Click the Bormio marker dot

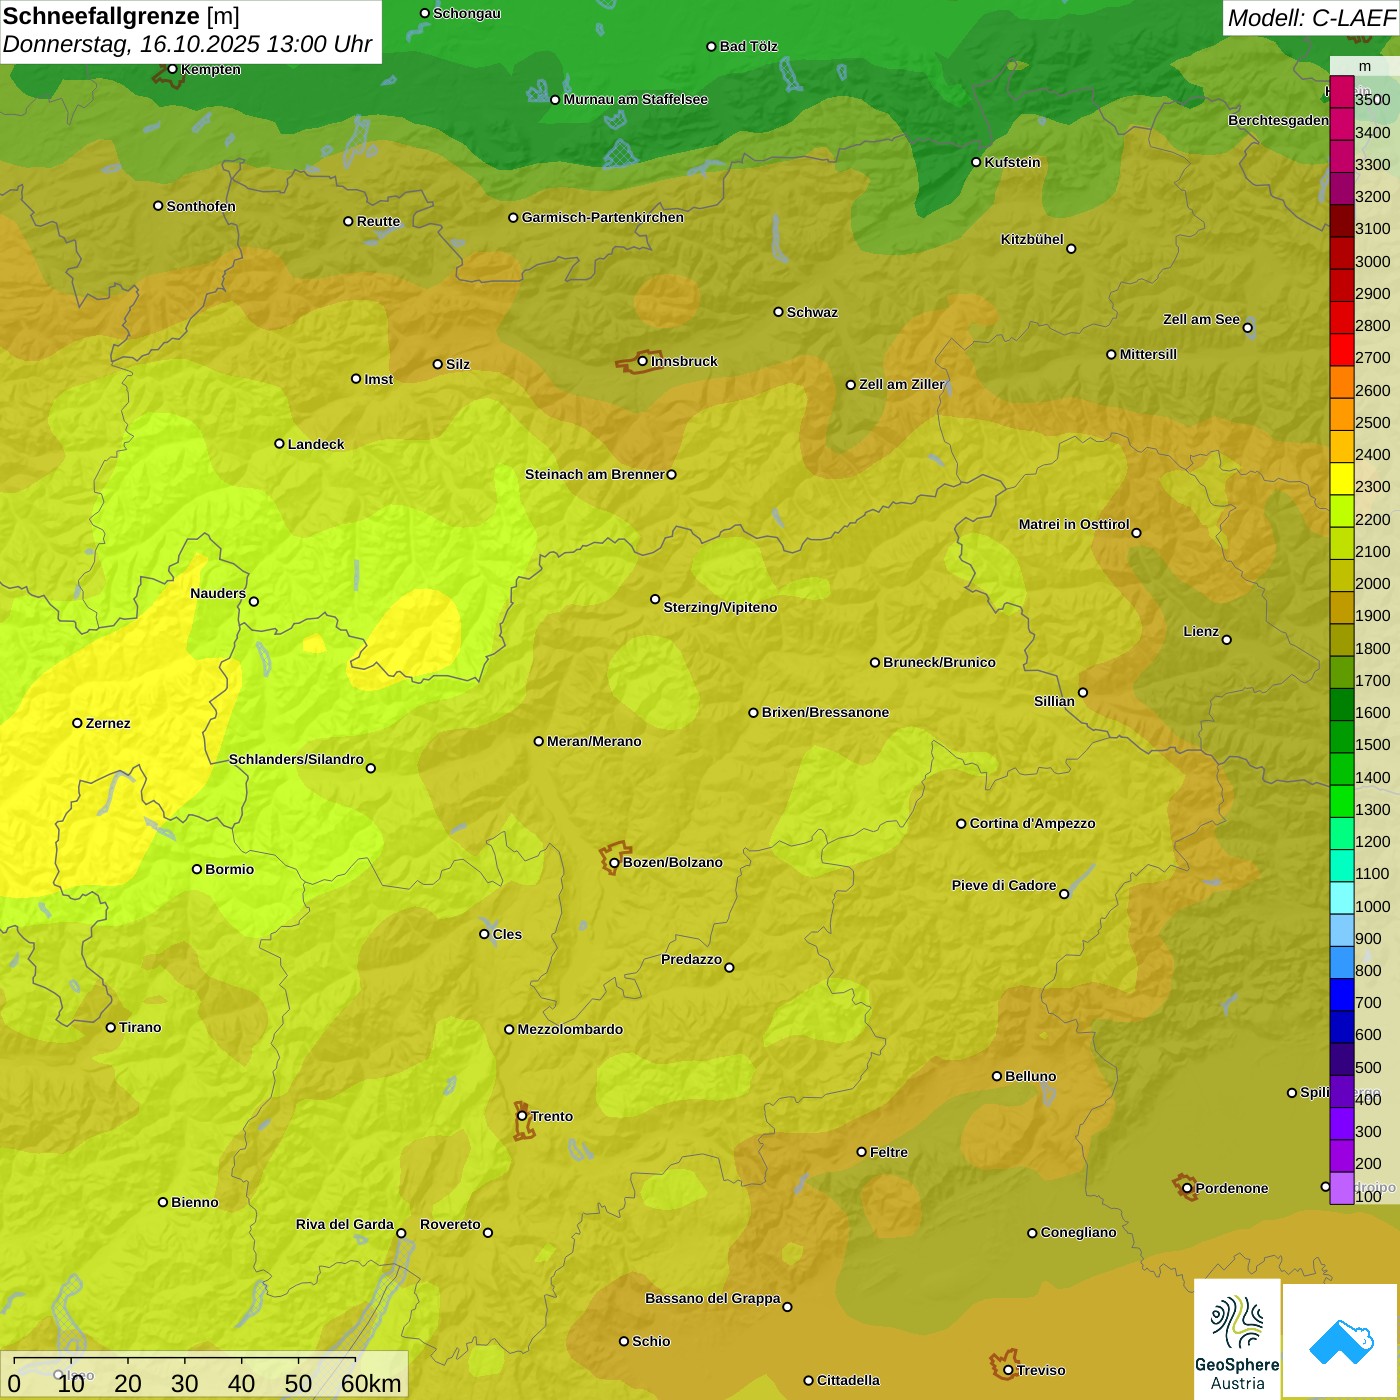tap(197, 869)
